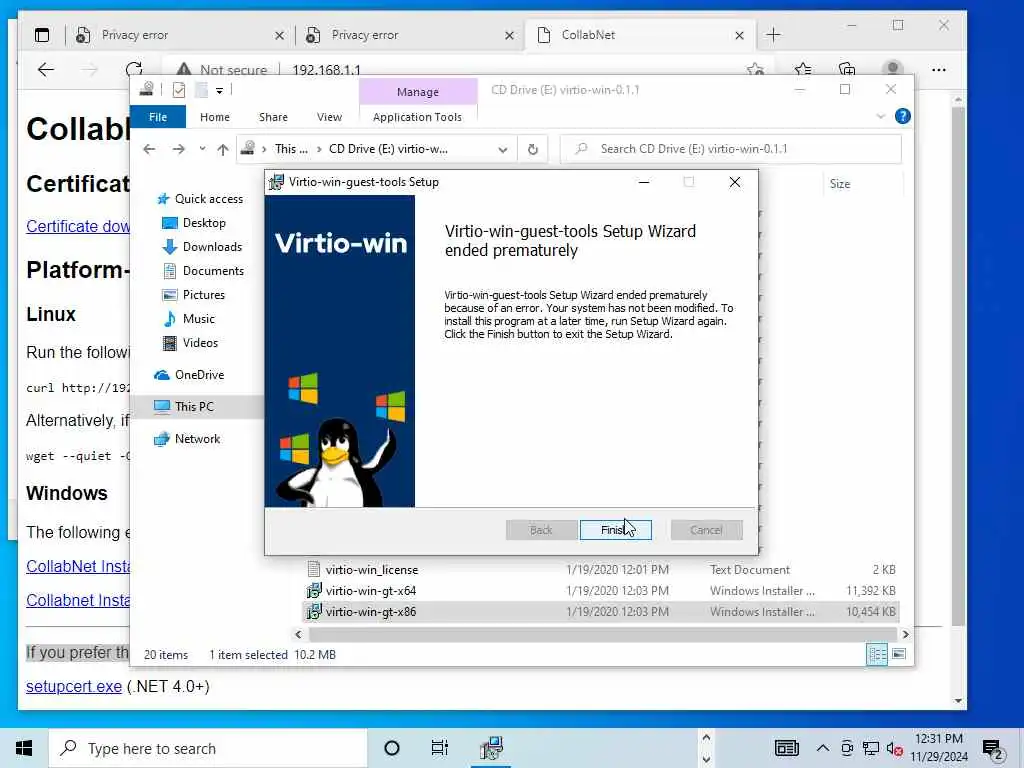Click Finish in the Virtio-win setup wizard

pos(615,530)
